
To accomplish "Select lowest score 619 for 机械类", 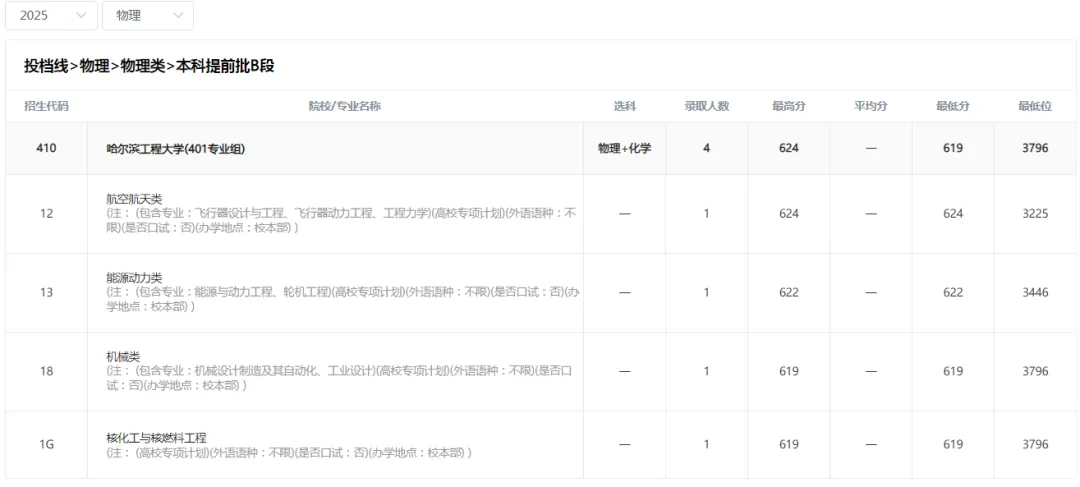I will [x=953, y=371].
